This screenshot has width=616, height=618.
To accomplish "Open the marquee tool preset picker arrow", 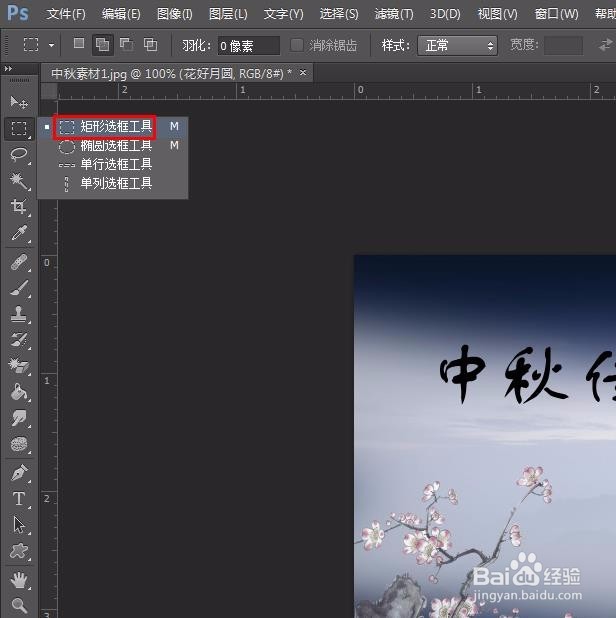I will click(52, 45).
